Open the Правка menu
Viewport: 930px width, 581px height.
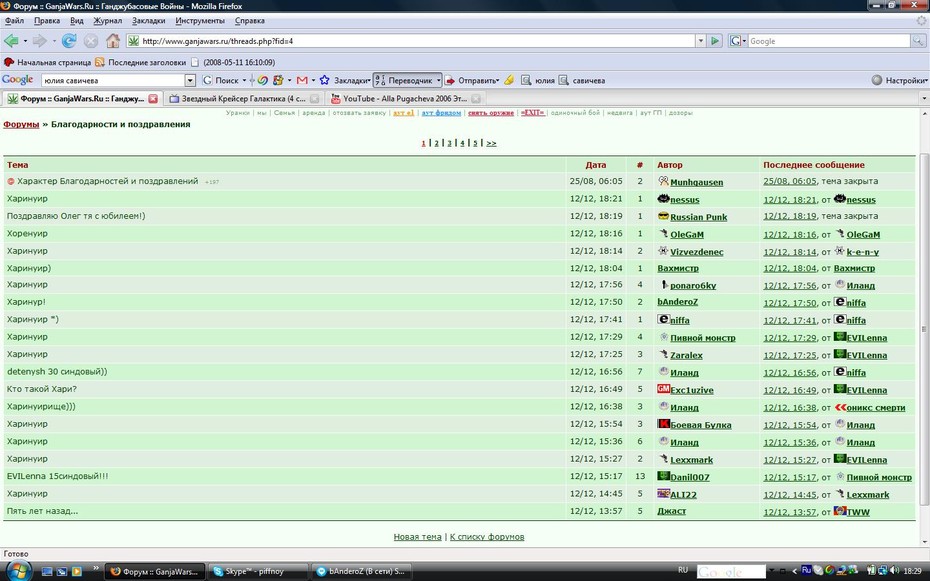47,21
